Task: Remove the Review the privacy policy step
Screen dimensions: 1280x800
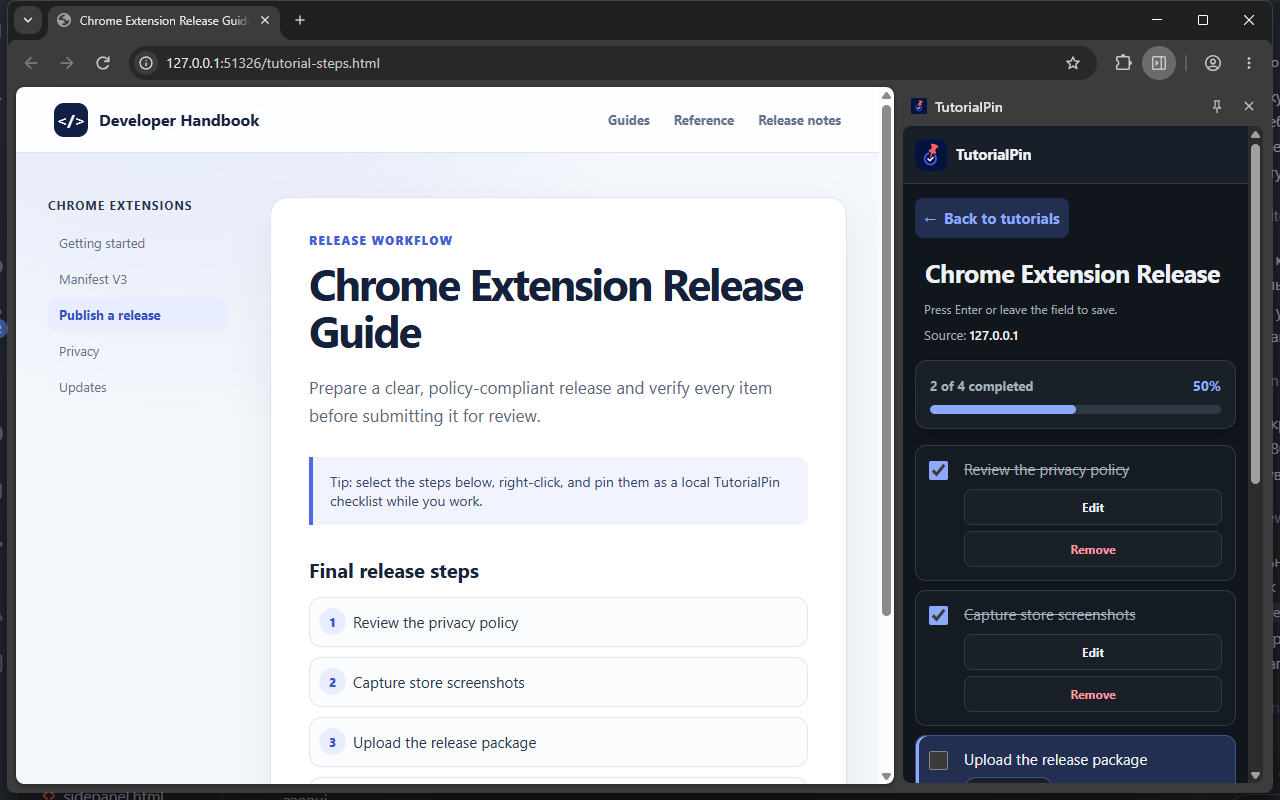Action: point(1092,549)
